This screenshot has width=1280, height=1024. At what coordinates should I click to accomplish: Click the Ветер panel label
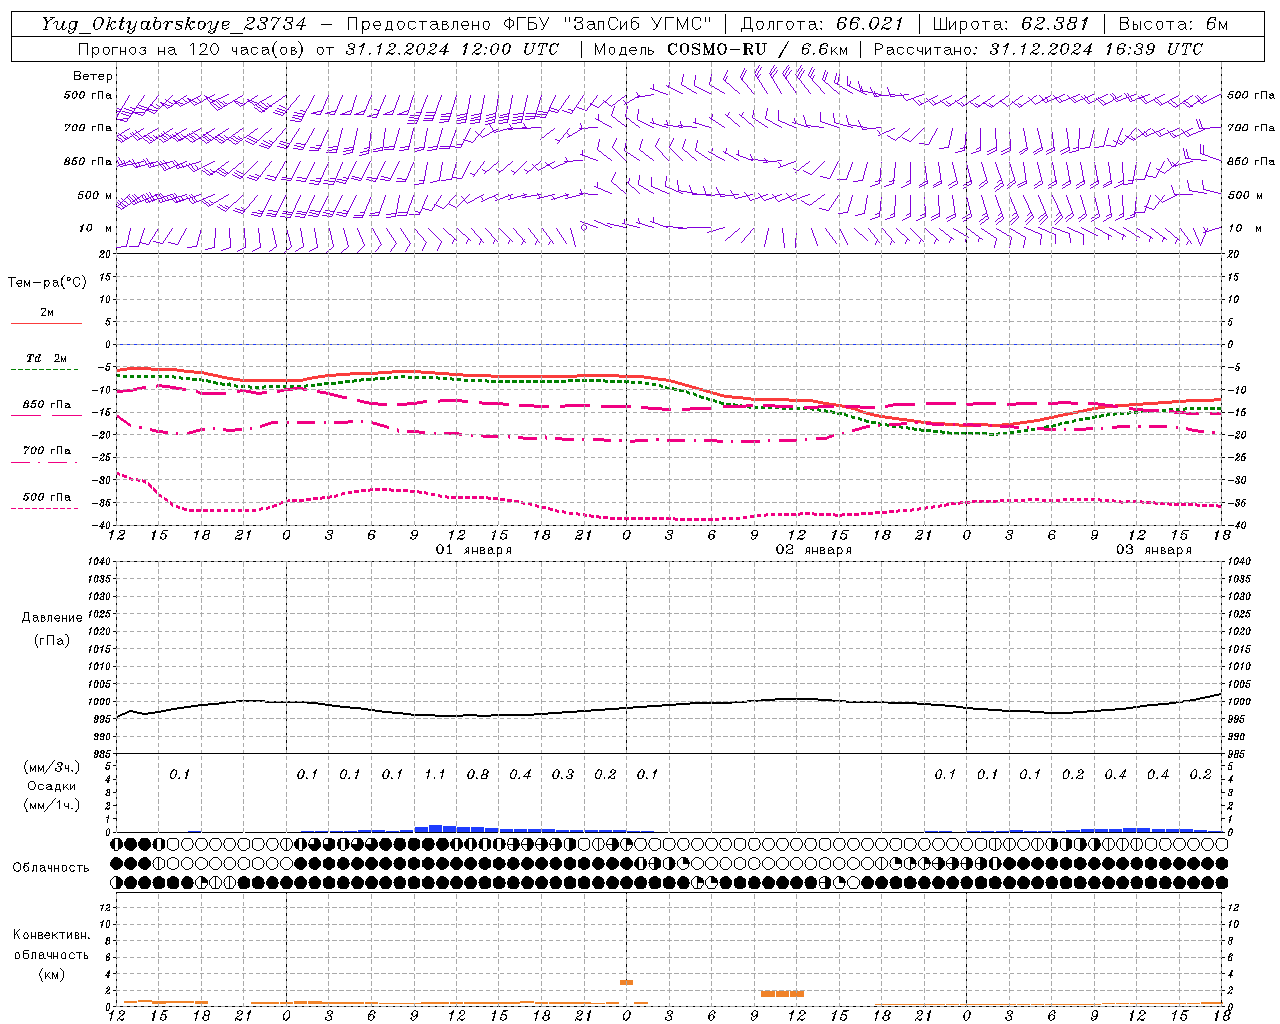pyautogui.click(x=93, y=76)
